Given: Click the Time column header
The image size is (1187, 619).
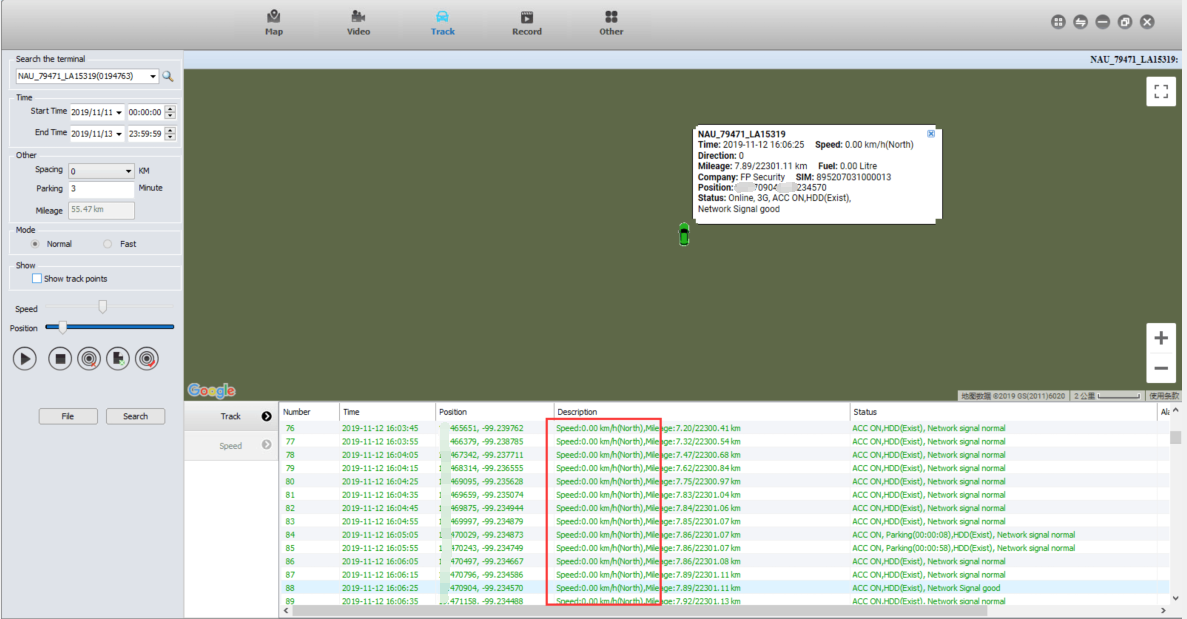Looking at the screenshot, I should tap(387, 412).
